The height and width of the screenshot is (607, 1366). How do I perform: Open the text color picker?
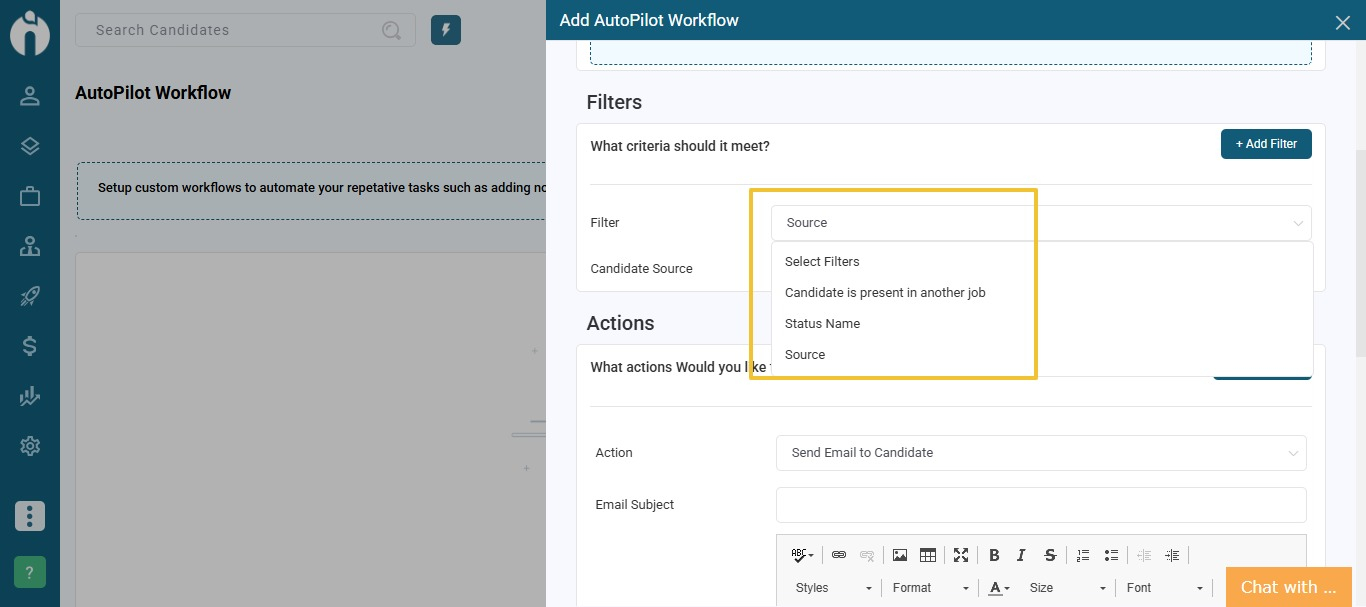click(x=999, y=588)
